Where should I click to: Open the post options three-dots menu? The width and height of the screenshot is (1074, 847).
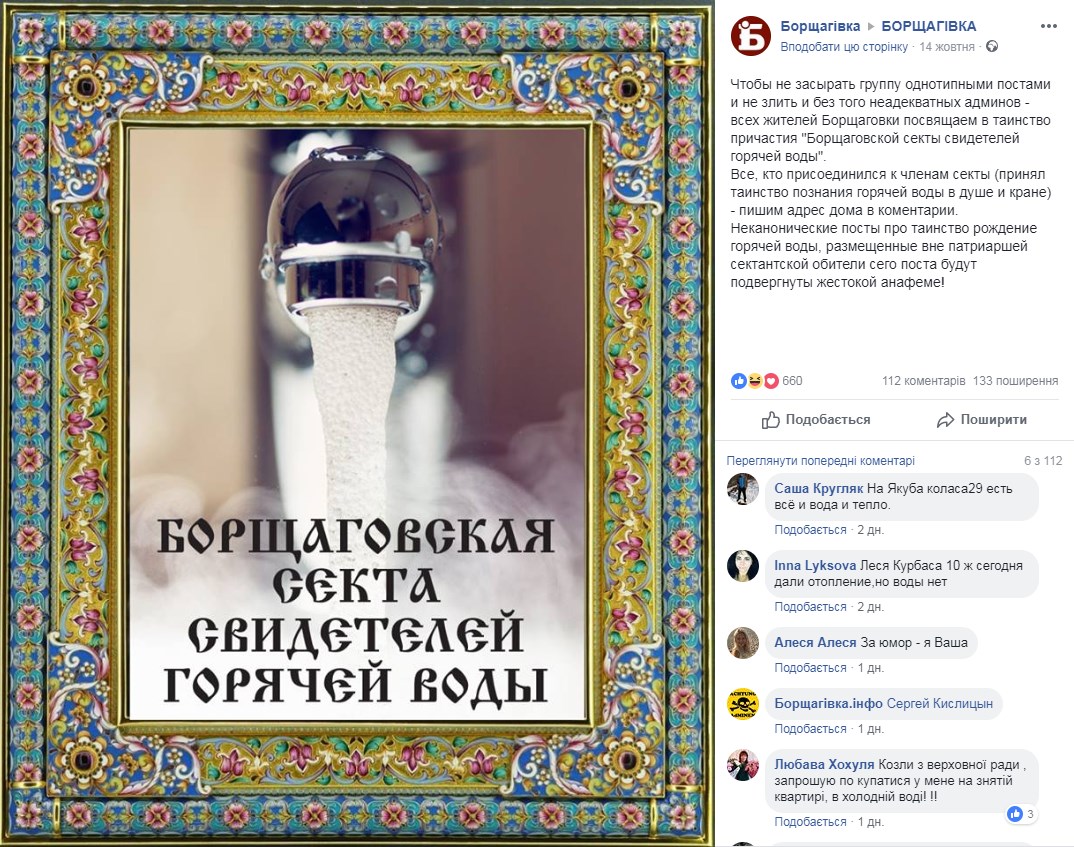tap(1049, 27)
